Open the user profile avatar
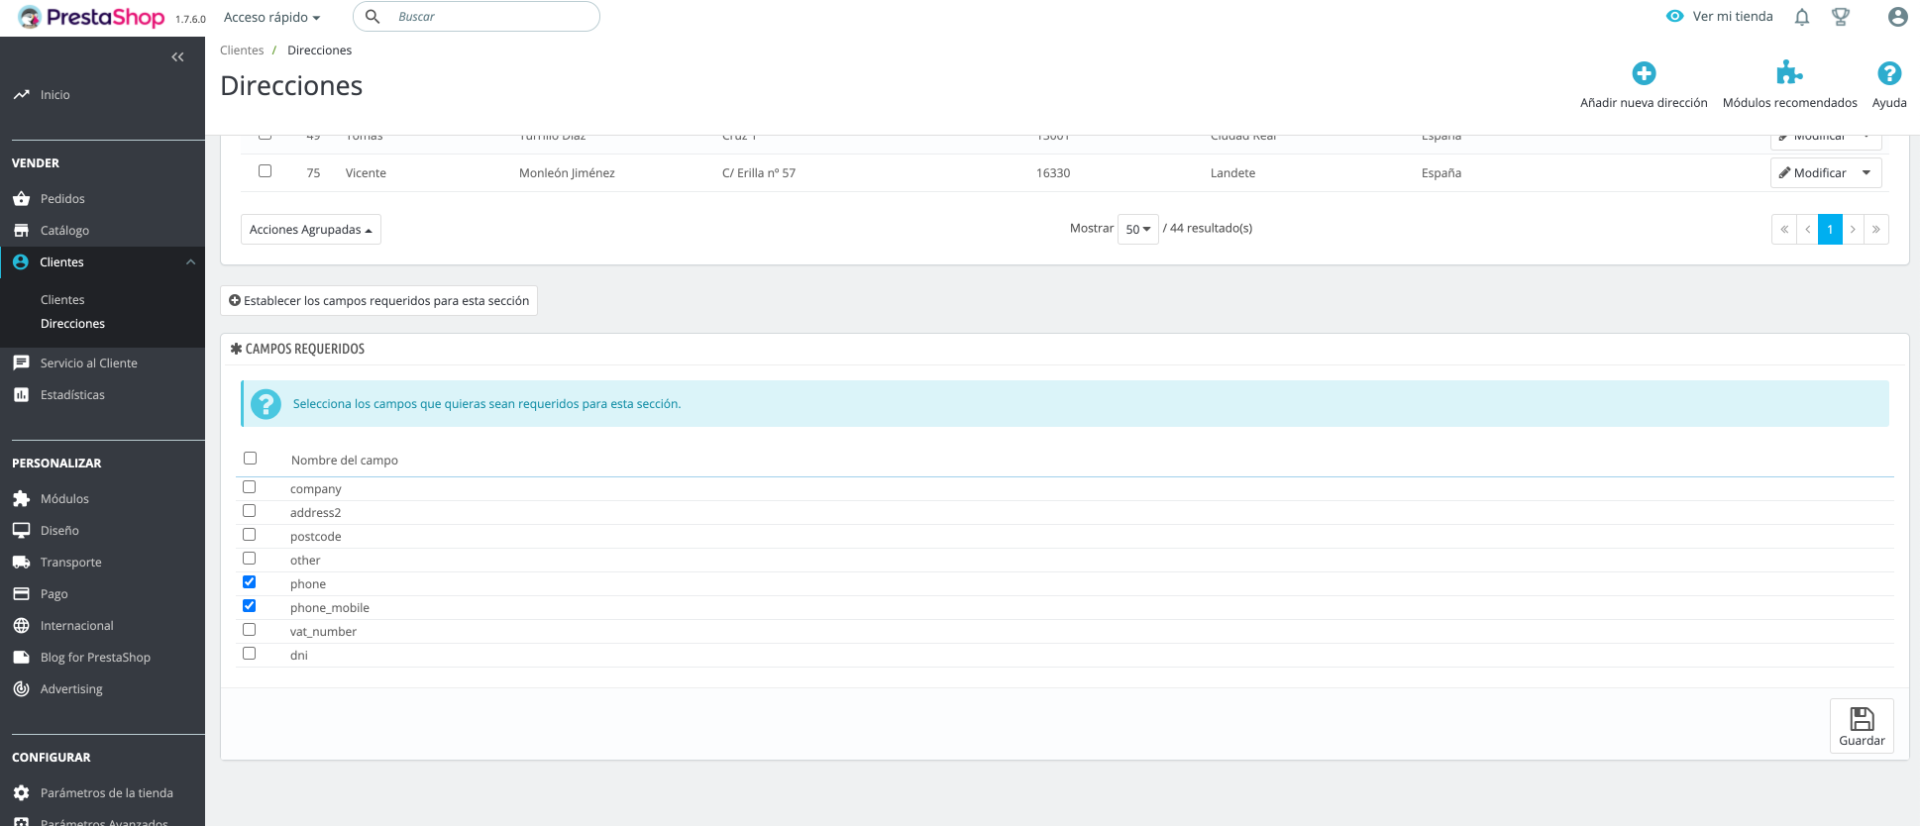Screen dimensions: 1920x826 click(1897, 17)
